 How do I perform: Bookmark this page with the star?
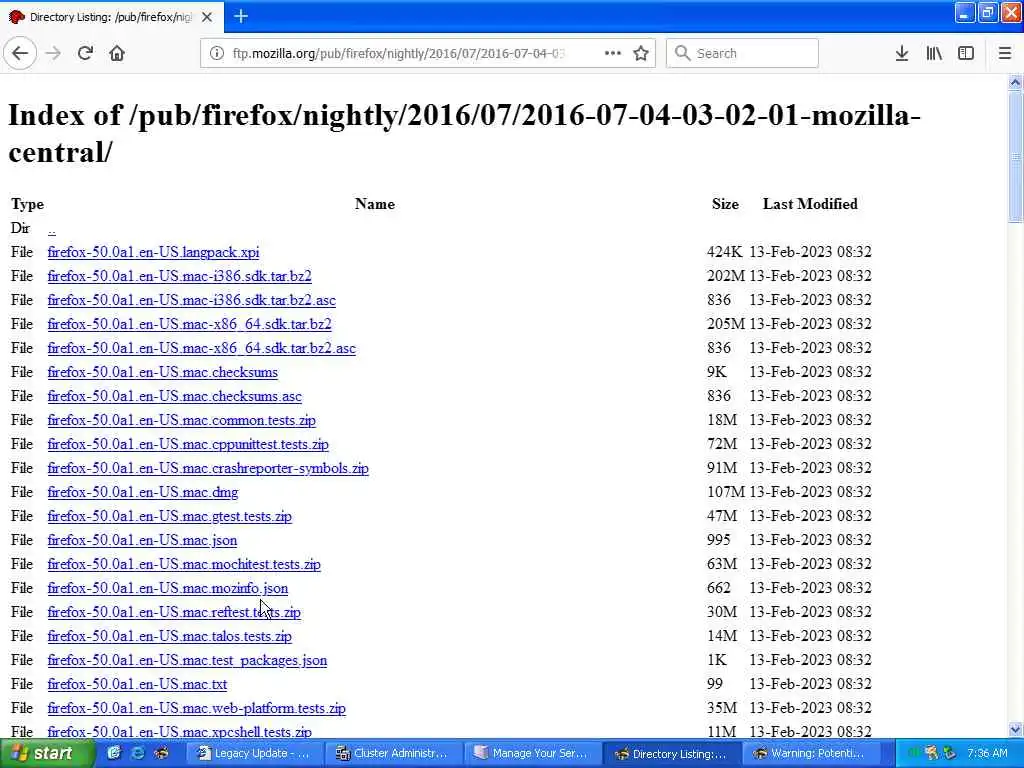pos(641,53)
